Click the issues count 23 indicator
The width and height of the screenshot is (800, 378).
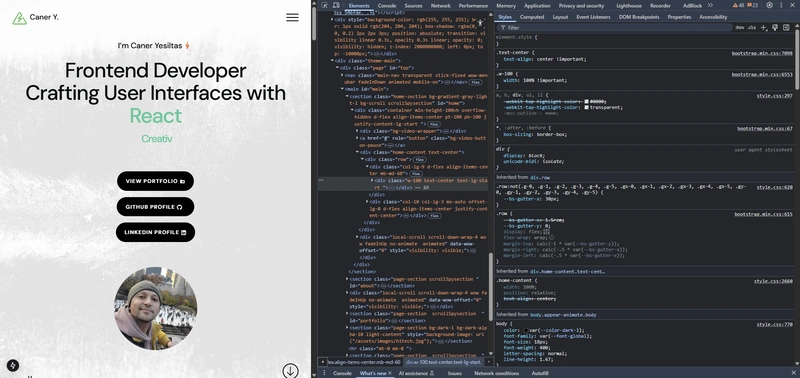pyautogui.click(x=753, y=5)
